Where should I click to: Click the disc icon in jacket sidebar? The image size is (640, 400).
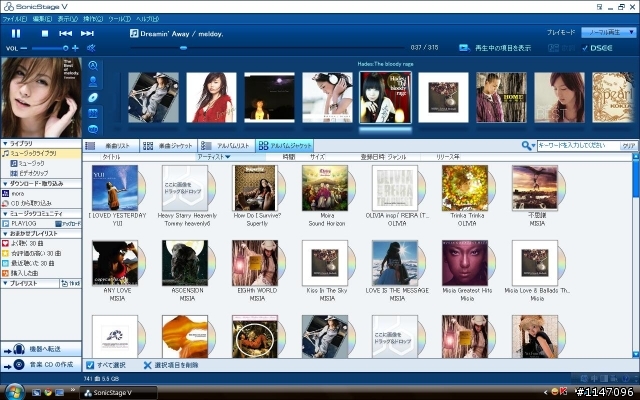(93, 98)
